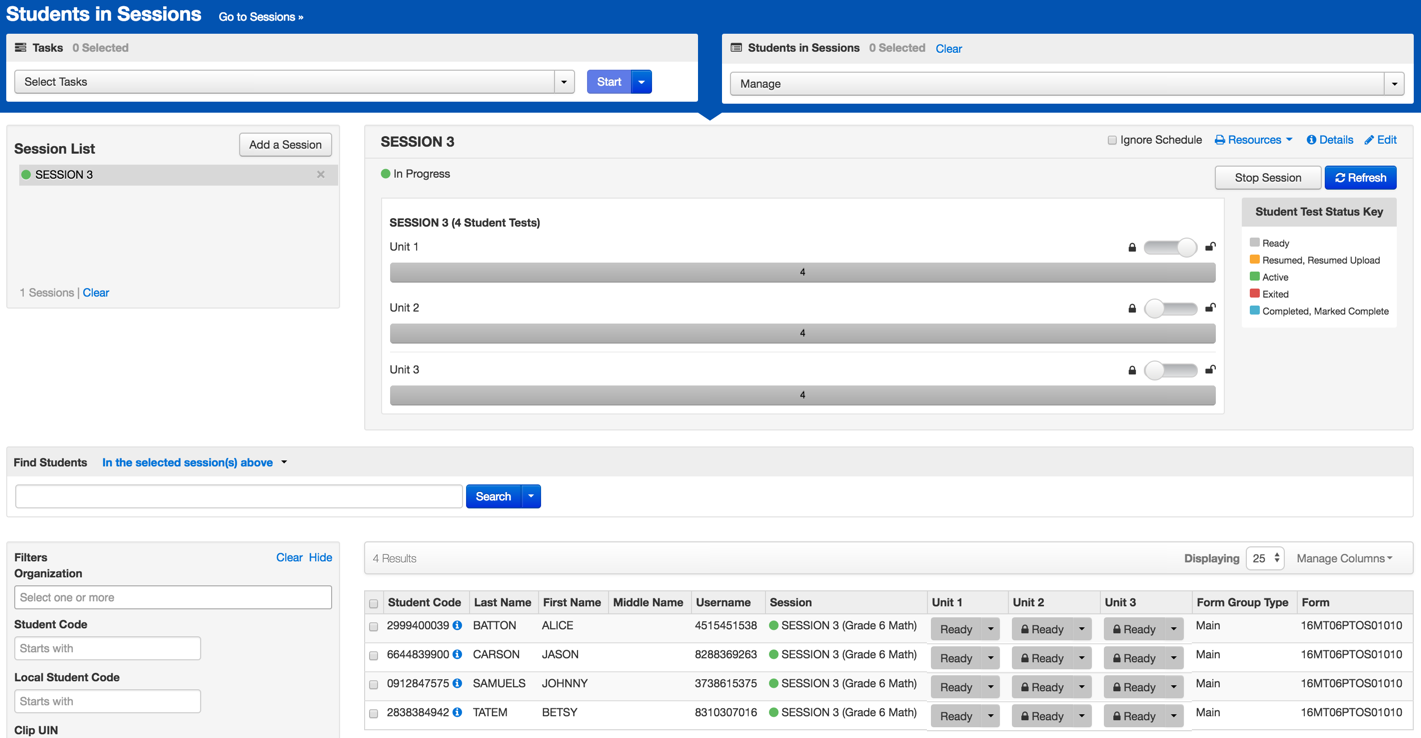The height and width of the screenshot is (738, 1421).
Task: Check the box for student BATTON
Action: click(374, 627)
